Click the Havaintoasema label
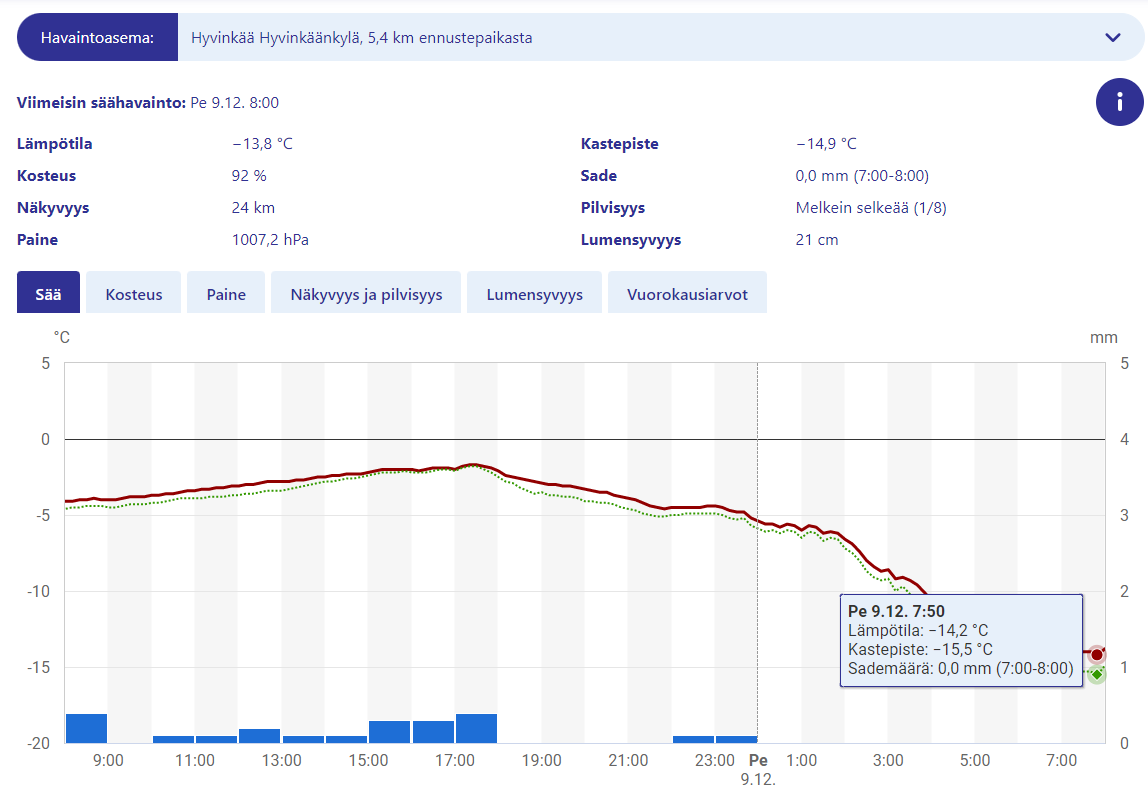The width and height of the screenshot is (1148, 792). point(97,38)
